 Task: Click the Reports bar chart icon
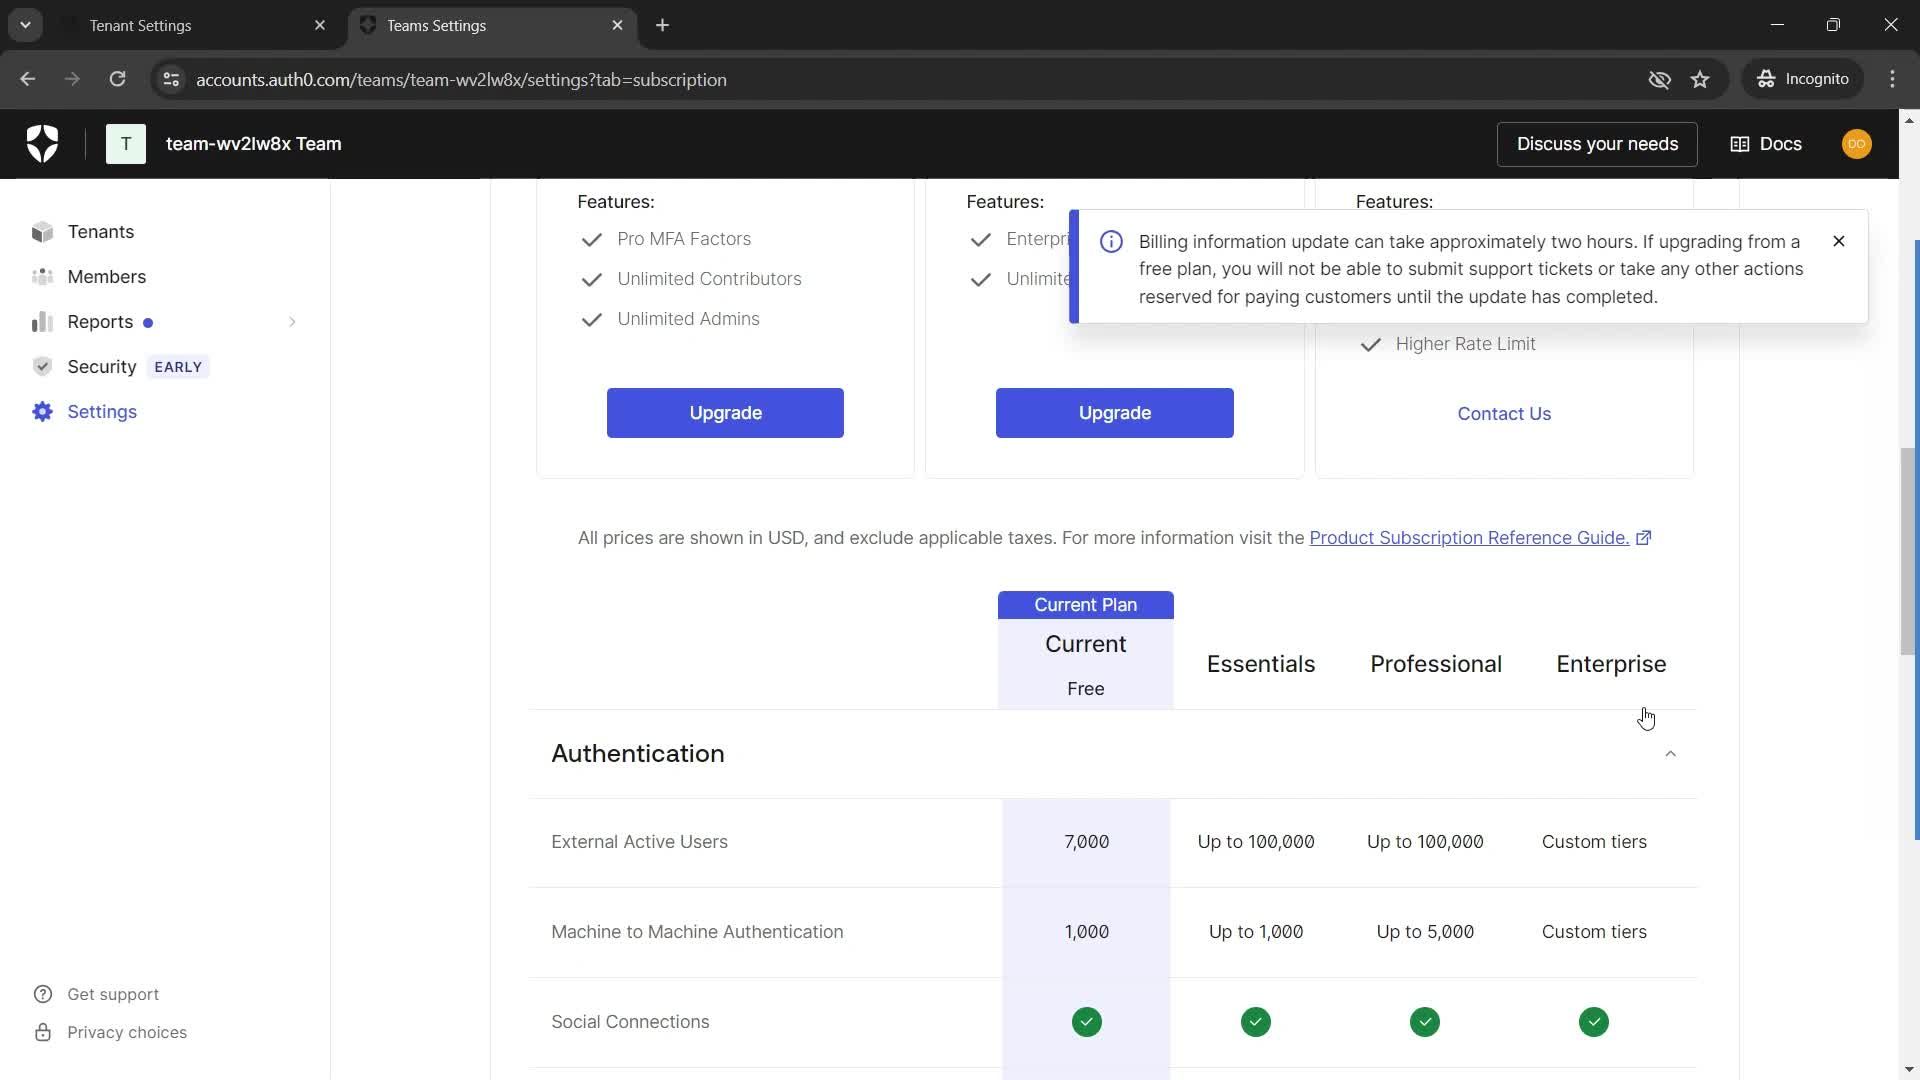[42, 322]
